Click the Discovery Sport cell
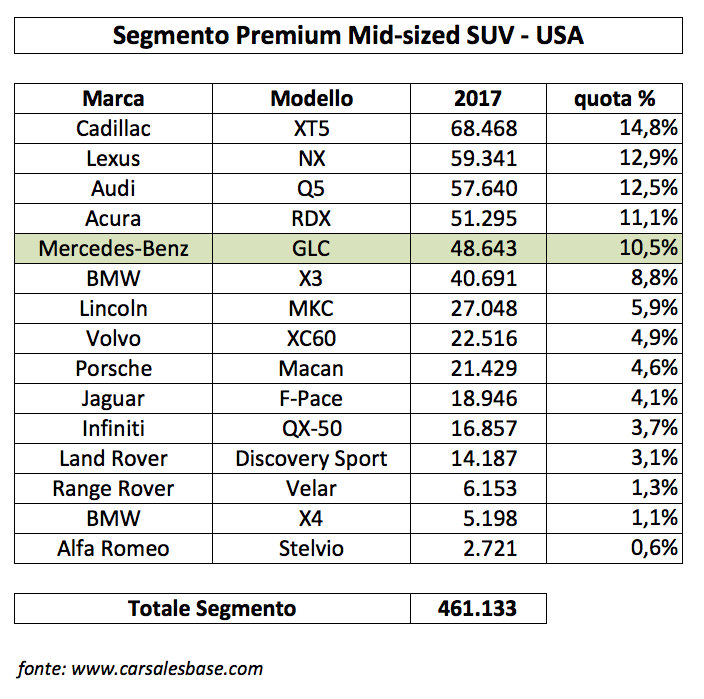This screenshot has width=704, height=699. [311, 458]
